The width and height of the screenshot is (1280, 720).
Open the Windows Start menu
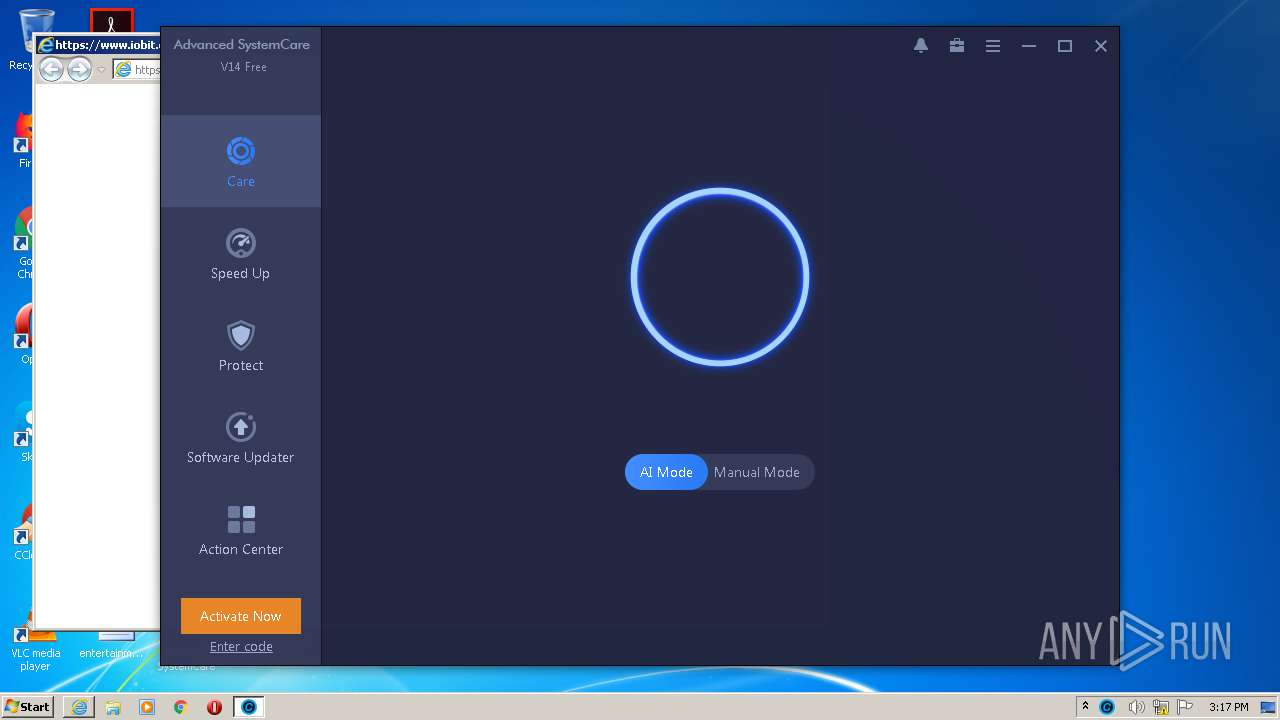(x=28, y=706)
